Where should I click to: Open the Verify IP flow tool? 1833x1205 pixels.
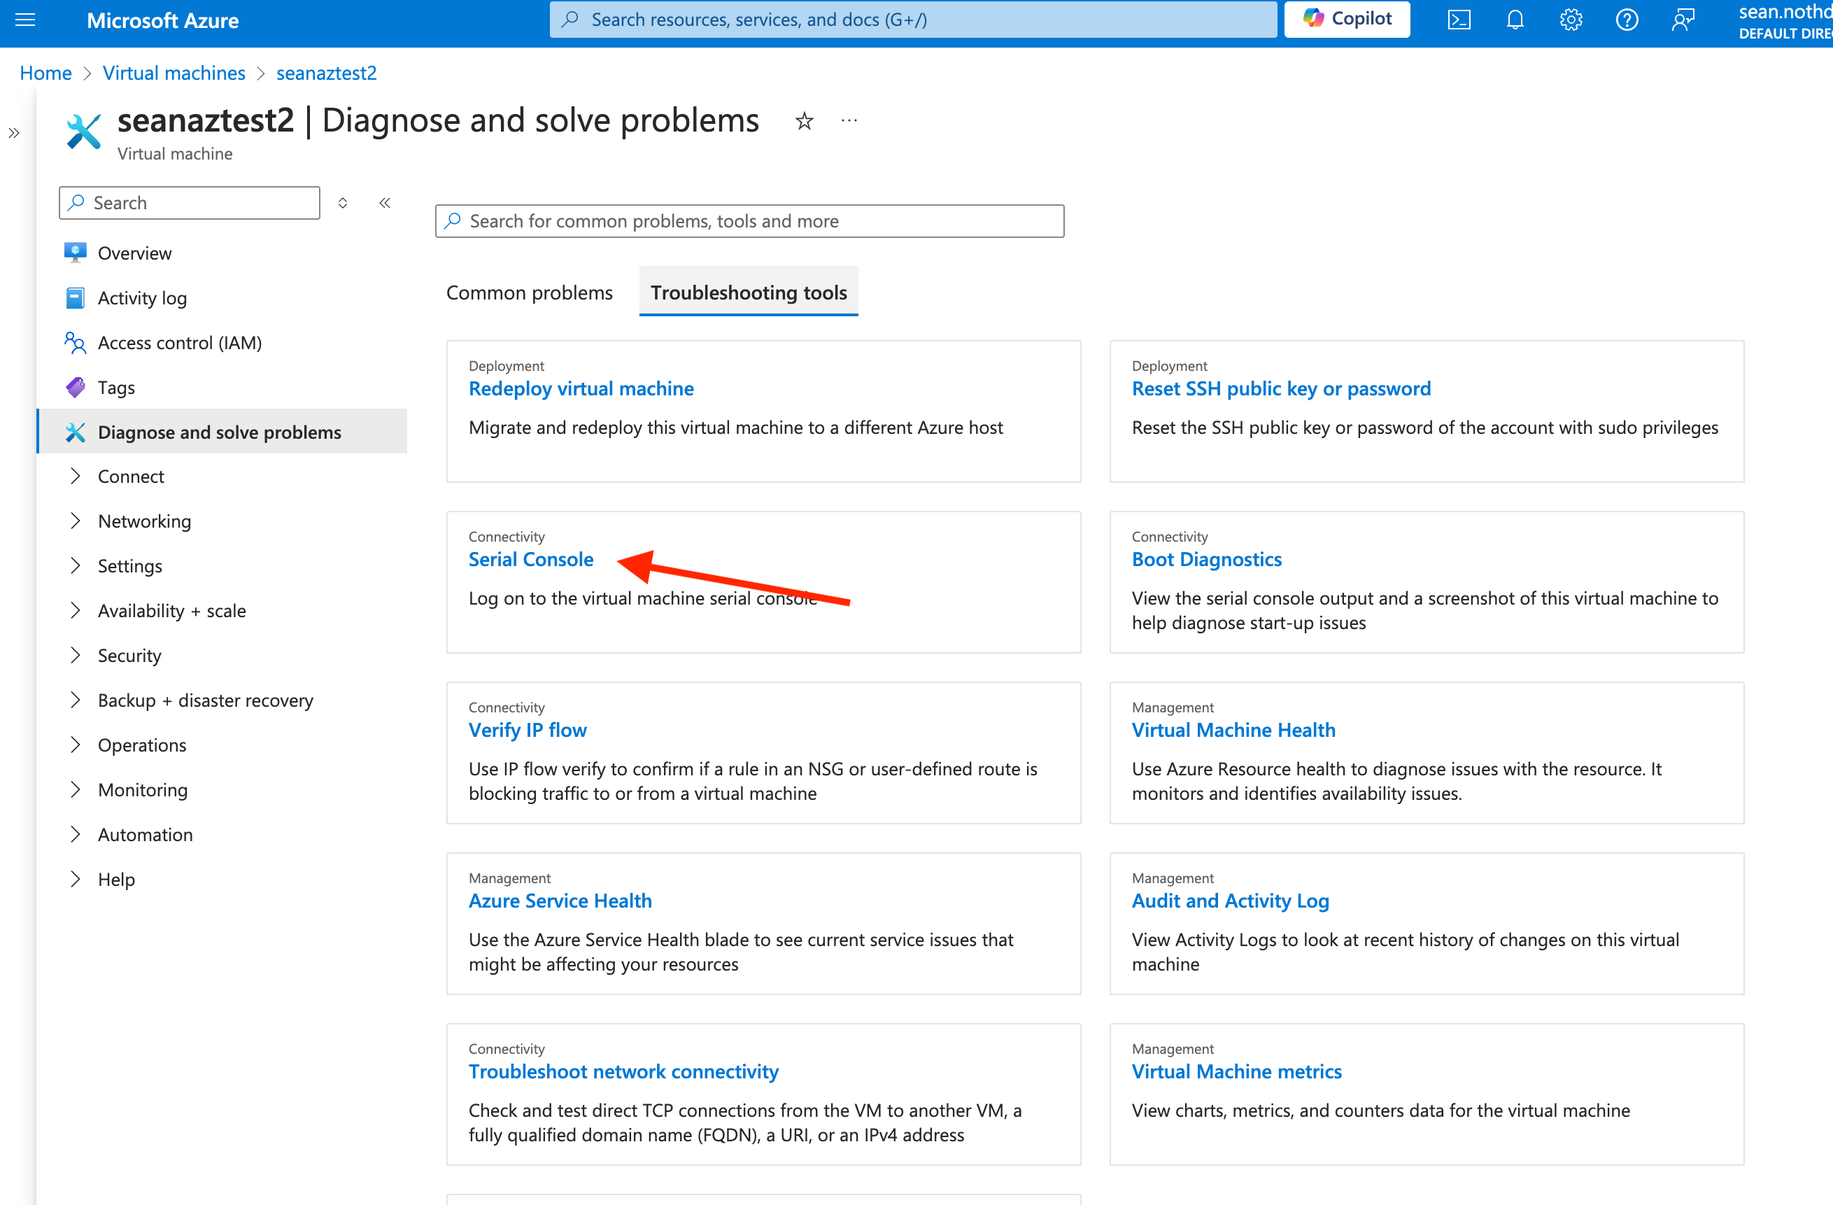point(528,730)
